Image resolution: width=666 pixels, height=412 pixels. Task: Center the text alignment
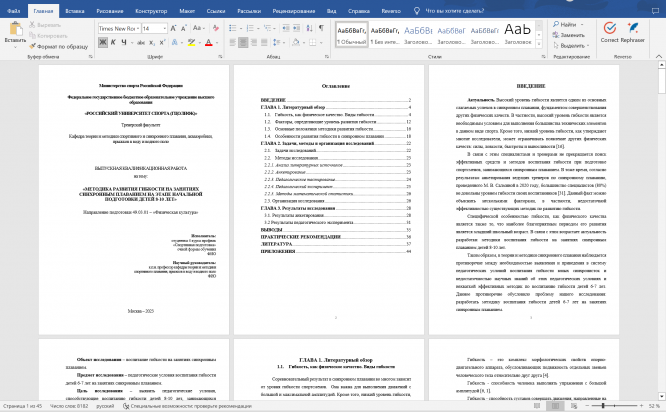[243, 42]
